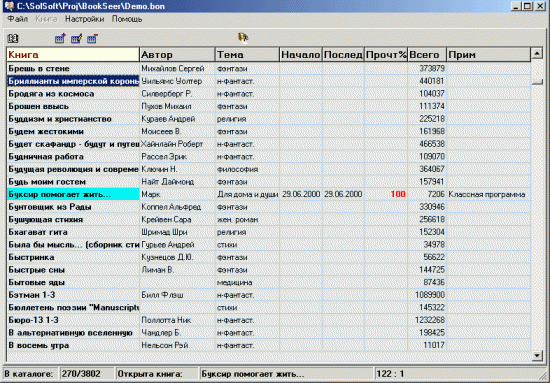This screenshot has width=550, height=383.
Task: Open the Книга menu
Action: point(46,19)
